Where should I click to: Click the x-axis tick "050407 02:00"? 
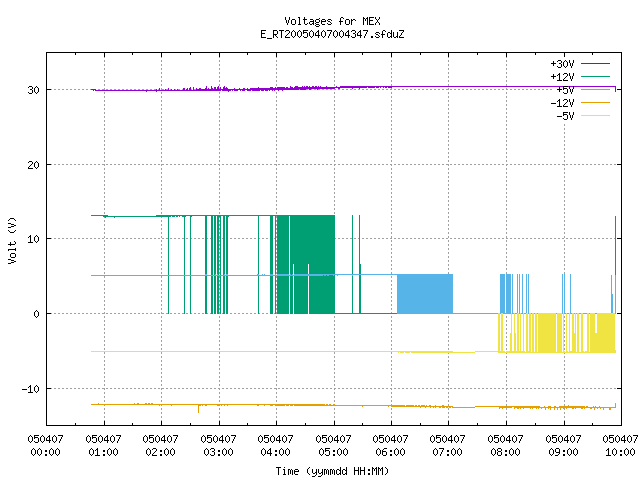(160, 446)
